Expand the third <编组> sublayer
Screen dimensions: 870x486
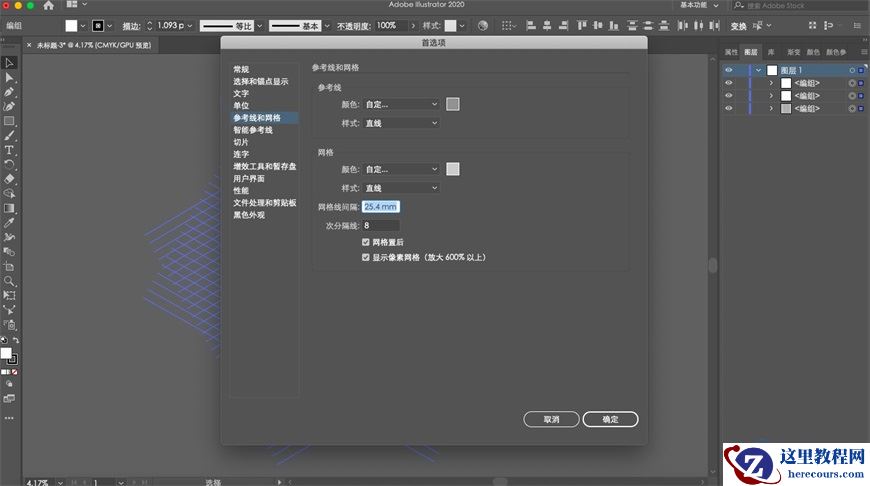coord(771,108)
